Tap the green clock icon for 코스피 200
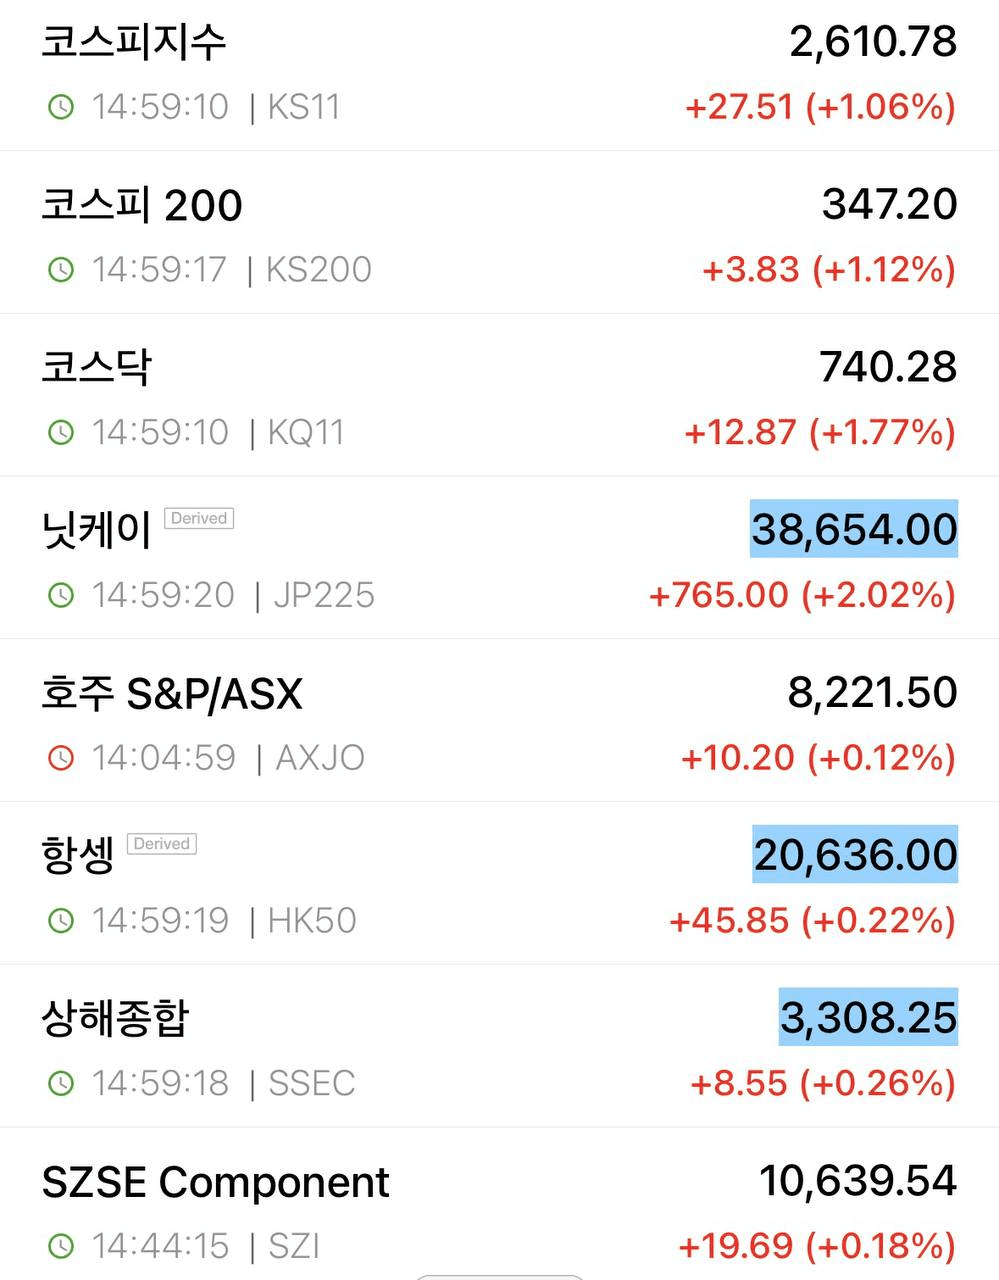 tap(61, 269)
